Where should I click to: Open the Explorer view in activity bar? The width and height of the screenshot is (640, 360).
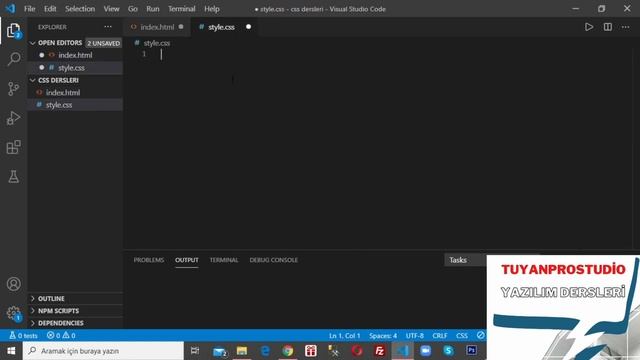click(13, 30)
